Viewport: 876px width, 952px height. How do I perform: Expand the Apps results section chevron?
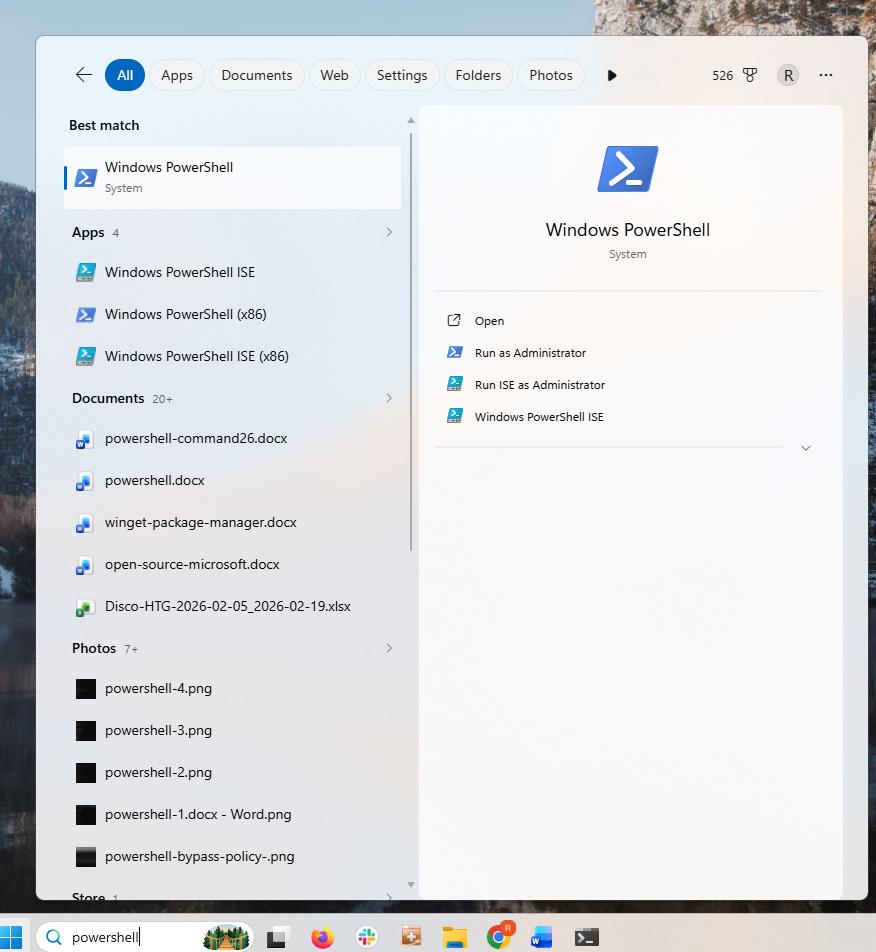pos(389,233)
